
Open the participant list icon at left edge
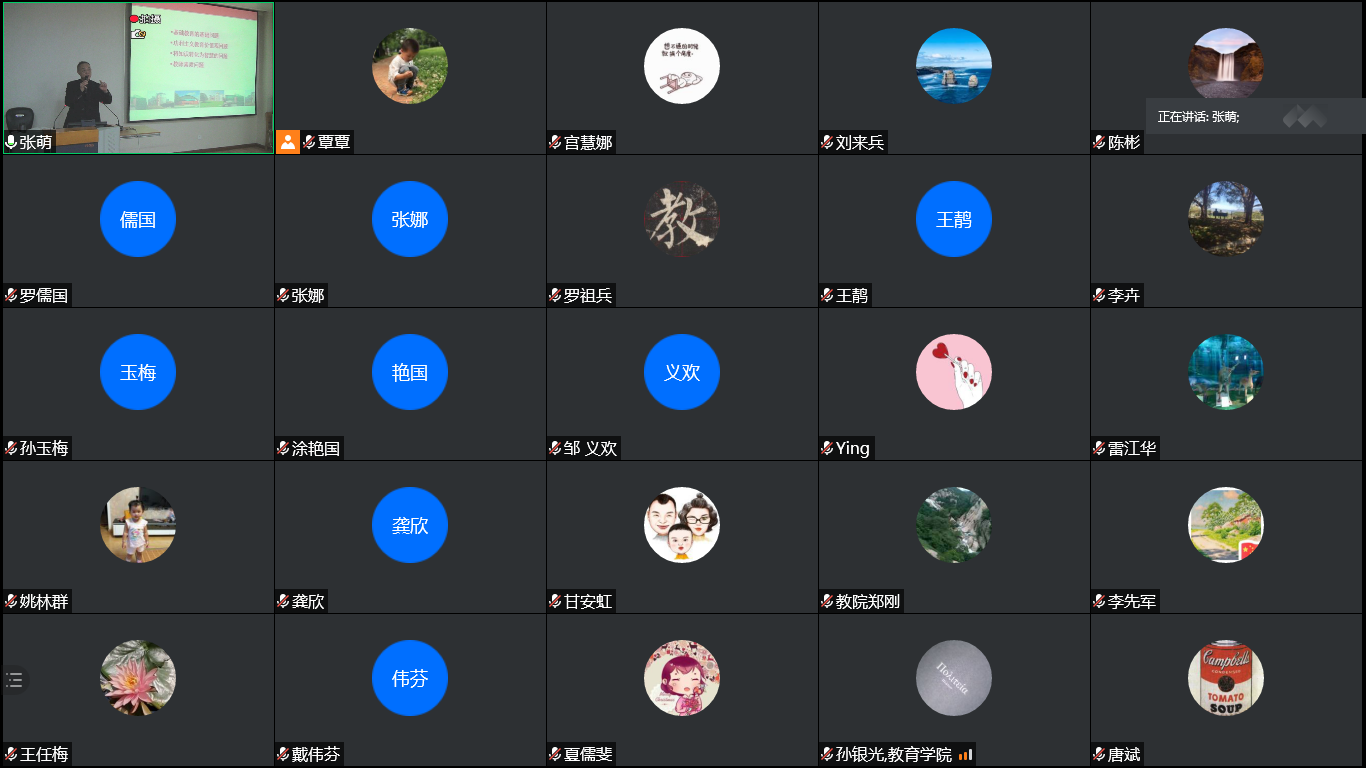click(14, 680)
